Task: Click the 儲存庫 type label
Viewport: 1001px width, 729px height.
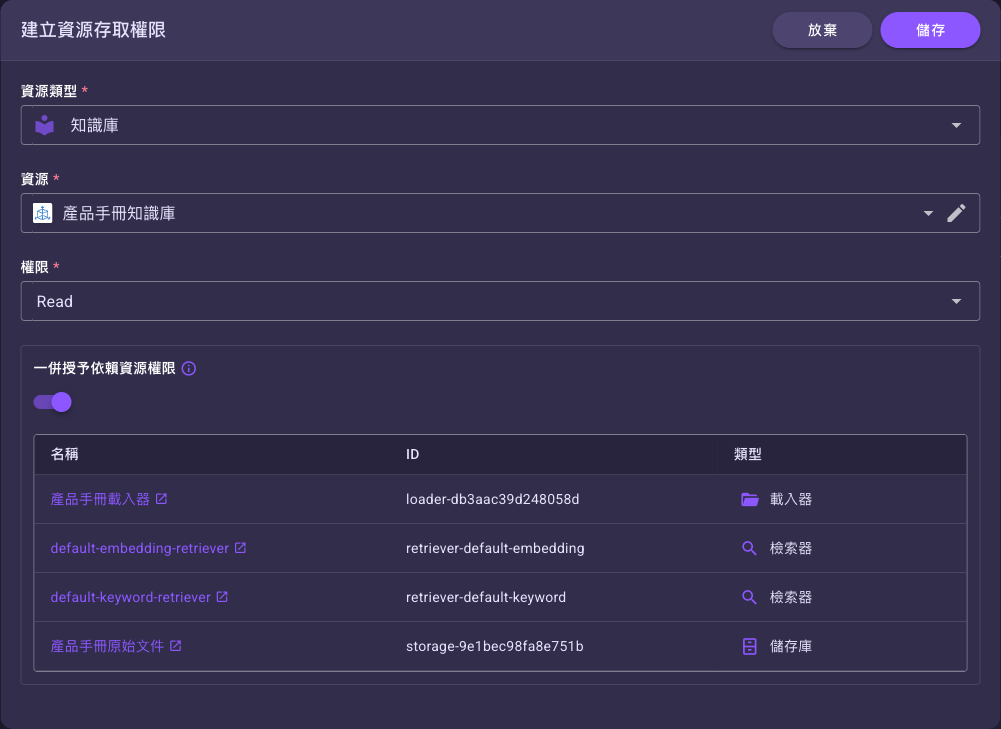Action: tap(791, 647)
